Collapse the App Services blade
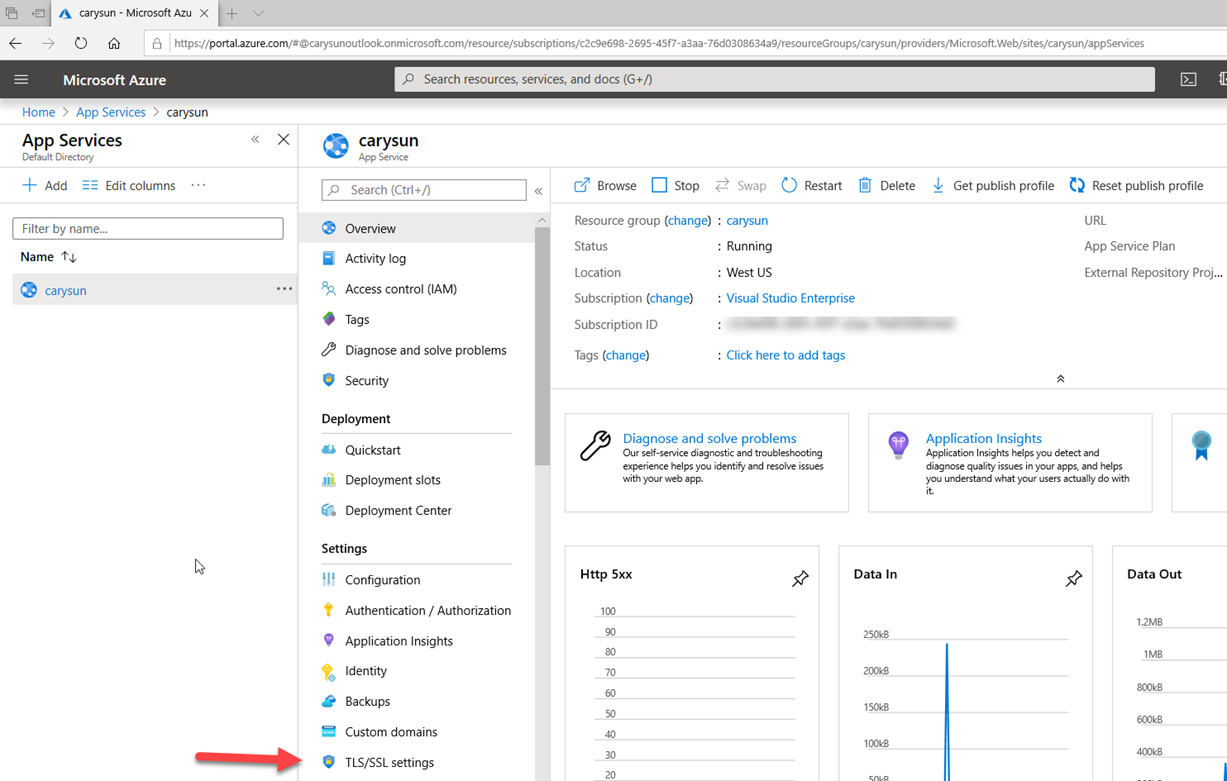This screenshot has width=1227, height=781. (255, 140)
